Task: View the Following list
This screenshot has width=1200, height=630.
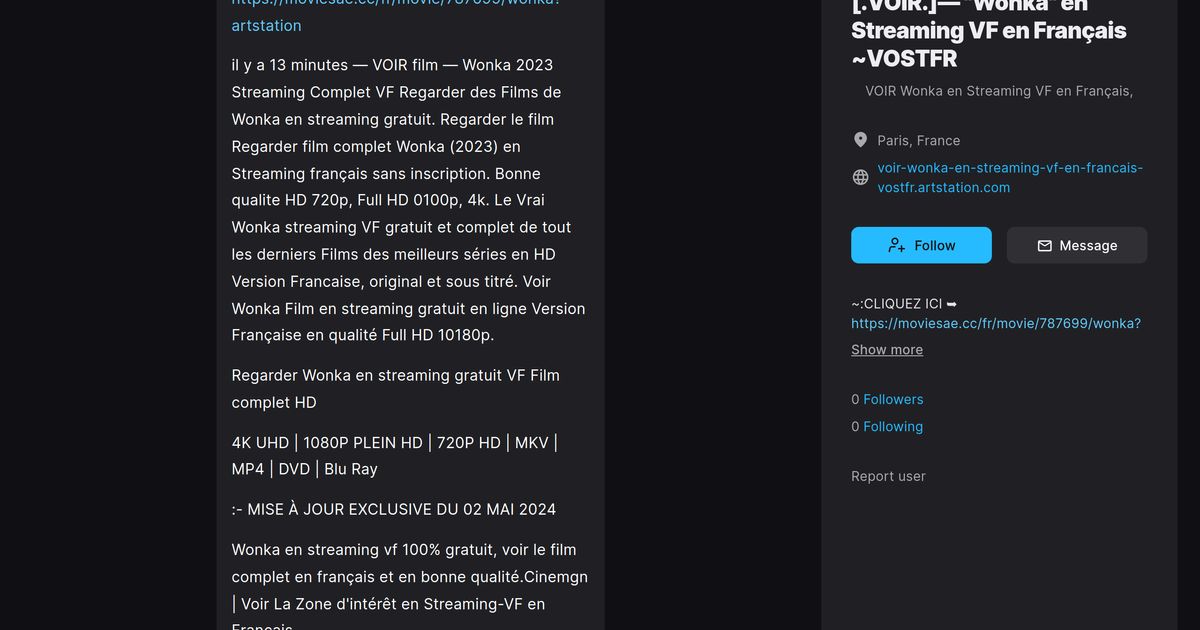Action: [892, 426]
